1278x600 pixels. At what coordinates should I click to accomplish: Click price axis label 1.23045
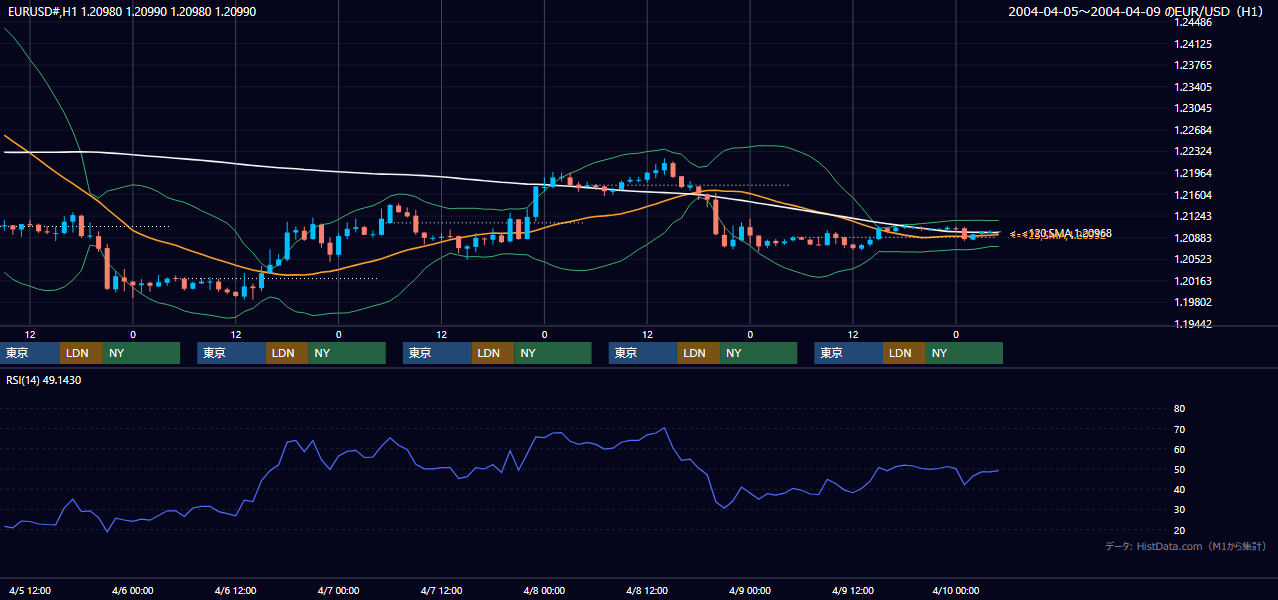[1194, 108]
